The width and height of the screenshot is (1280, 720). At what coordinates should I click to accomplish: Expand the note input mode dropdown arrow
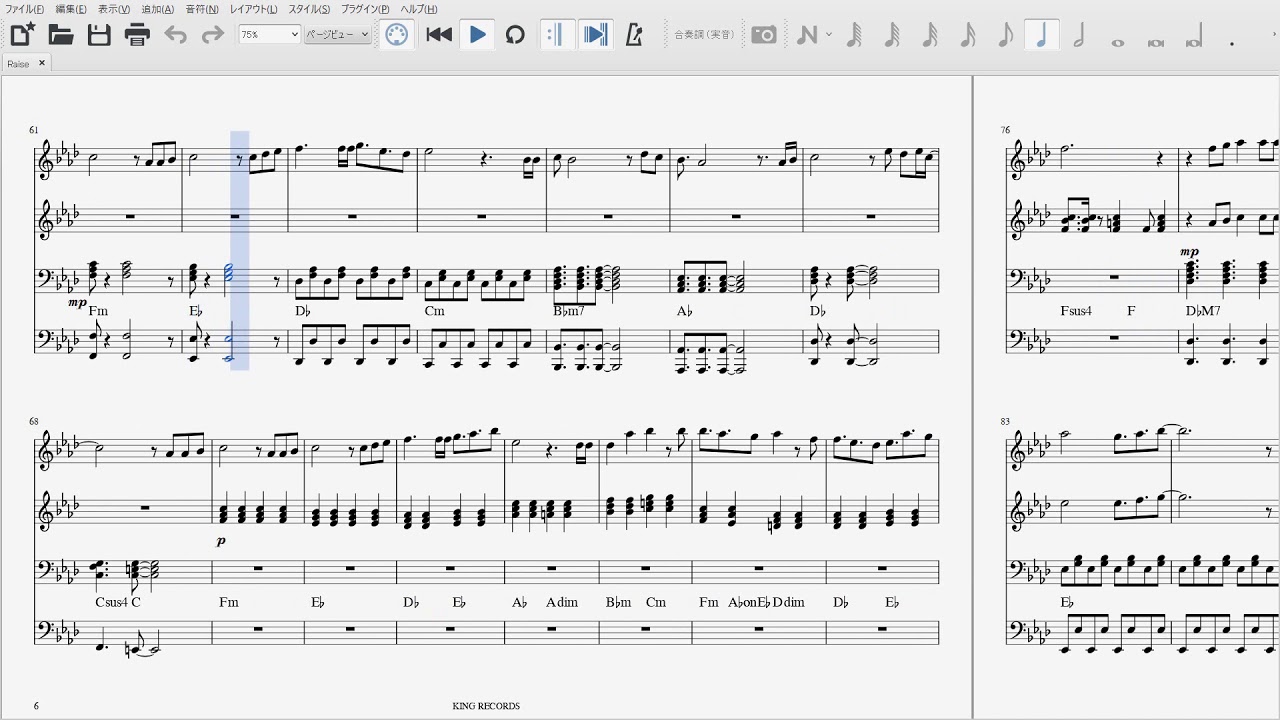829,35
